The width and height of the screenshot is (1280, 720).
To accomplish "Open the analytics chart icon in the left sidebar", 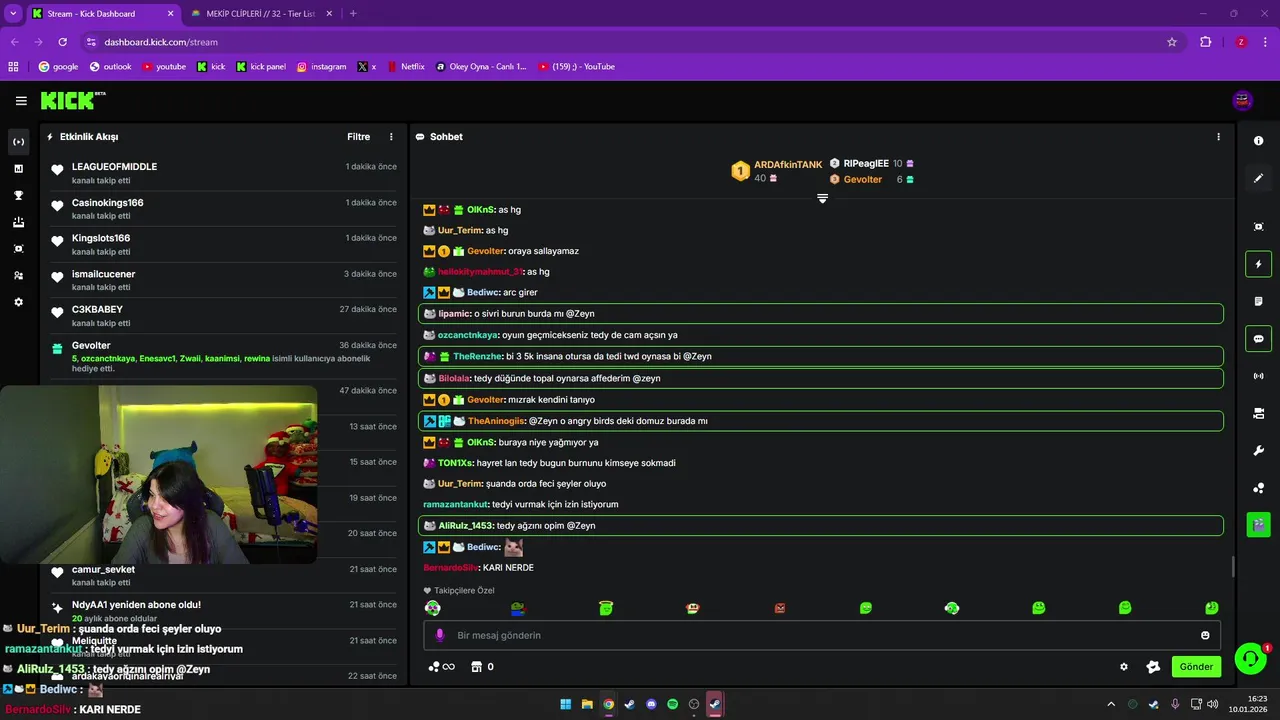I will [x=18, y=169].
